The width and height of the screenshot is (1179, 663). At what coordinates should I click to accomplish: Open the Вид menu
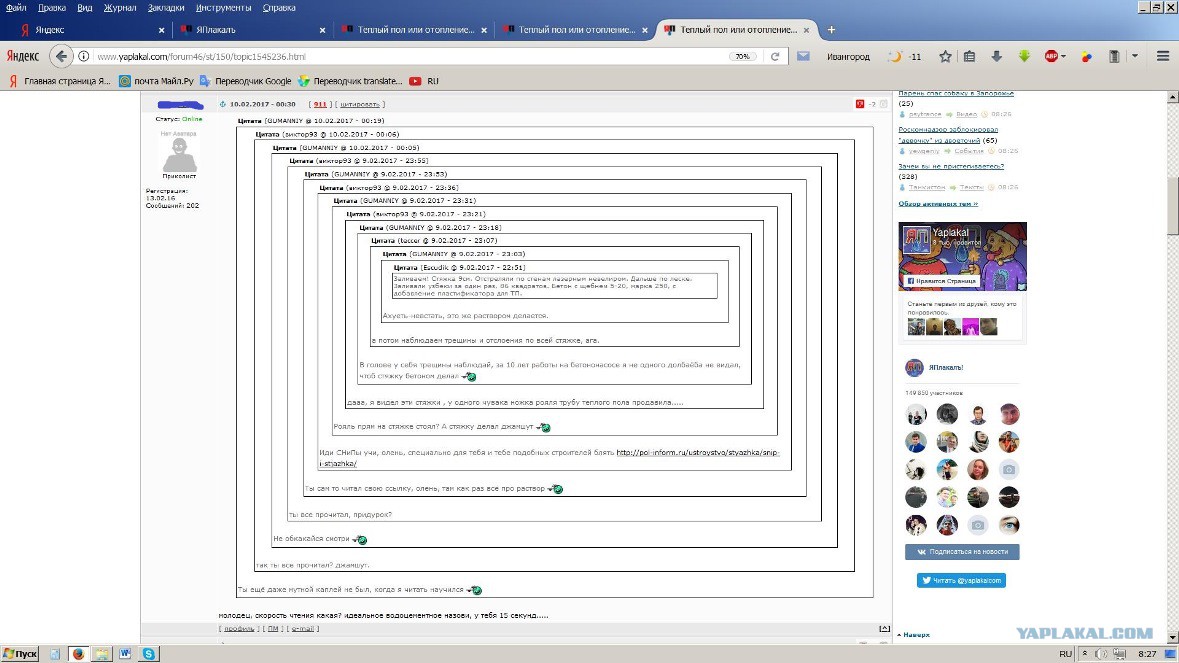(85, 8)
